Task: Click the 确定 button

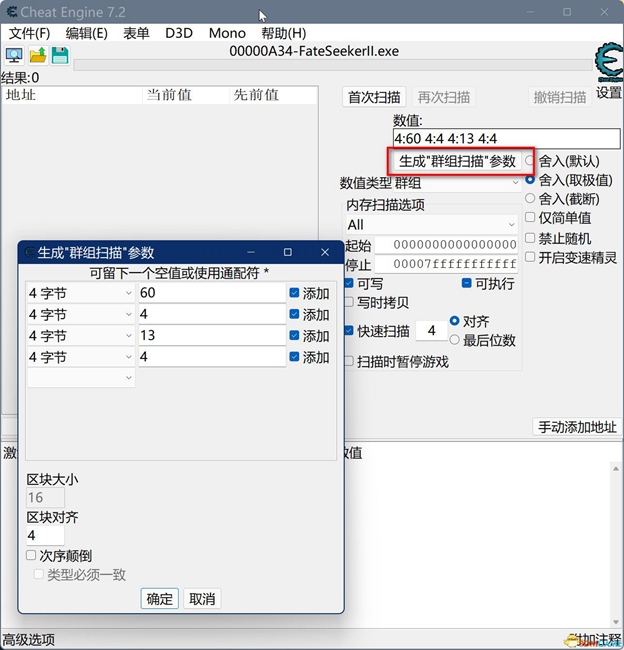Action: tap(160, 599)
